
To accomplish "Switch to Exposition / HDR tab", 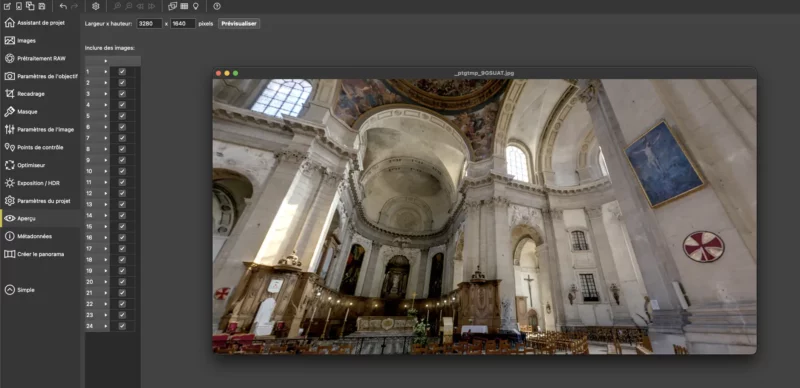I will [x=32, y=183].
